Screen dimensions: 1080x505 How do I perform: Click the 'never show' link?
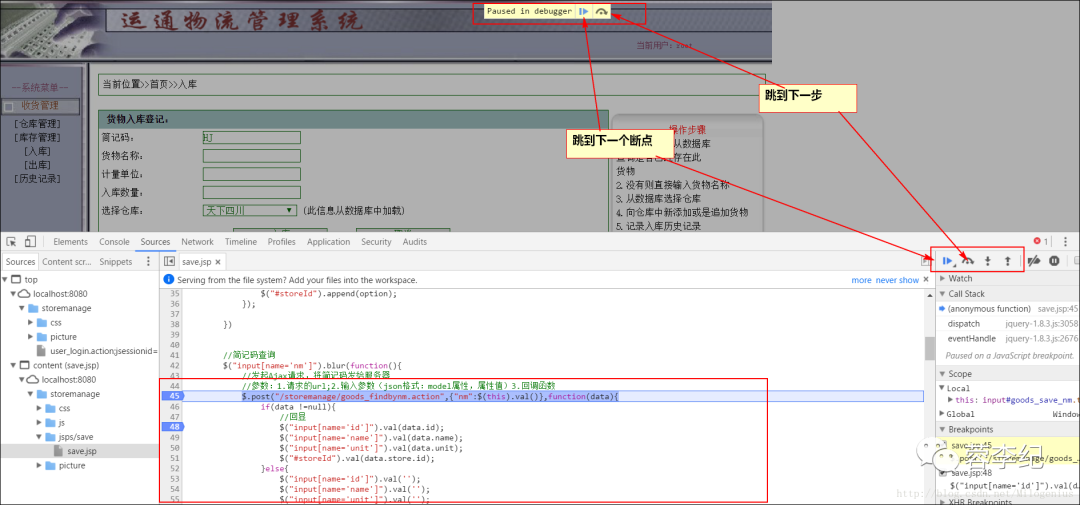[x=897, y=280]
